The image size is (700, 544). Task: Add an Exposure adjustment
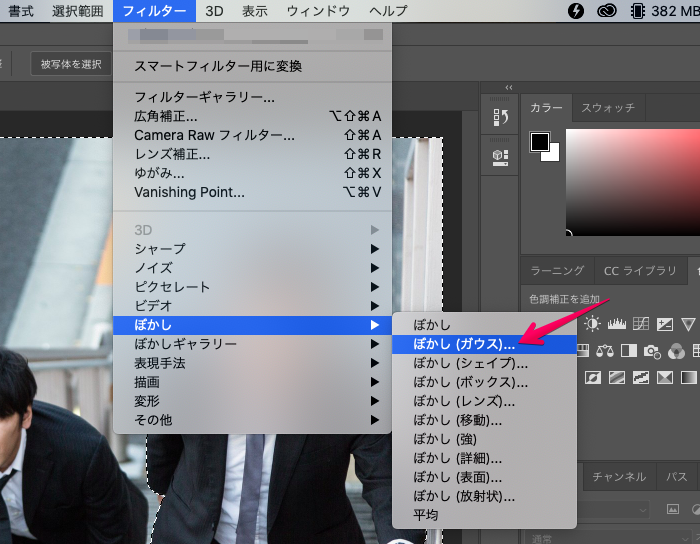tap(664, 324)
